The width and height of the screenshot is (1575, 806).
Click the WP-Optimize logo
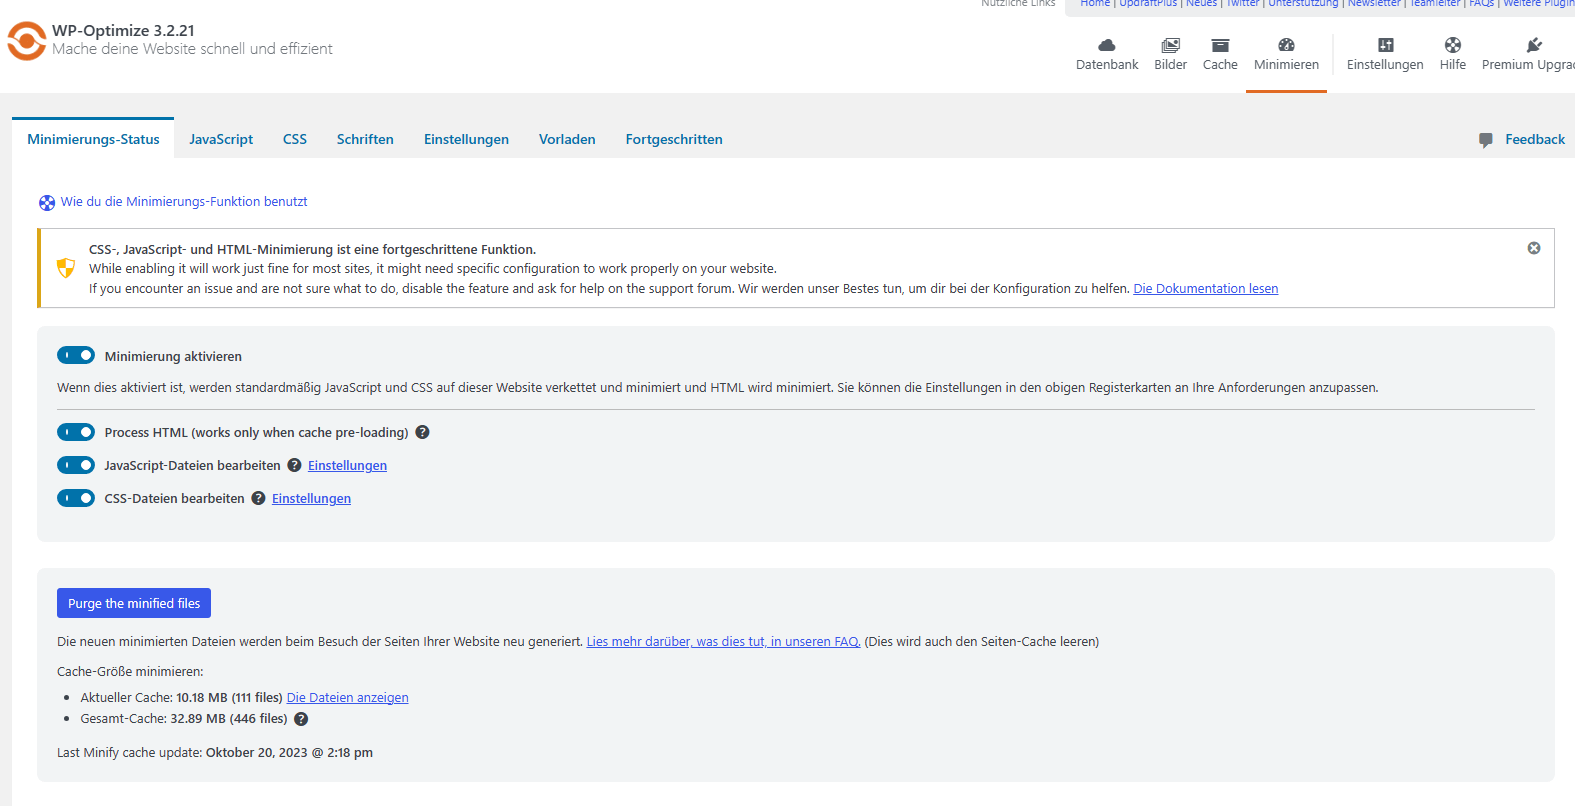[27, 41]
